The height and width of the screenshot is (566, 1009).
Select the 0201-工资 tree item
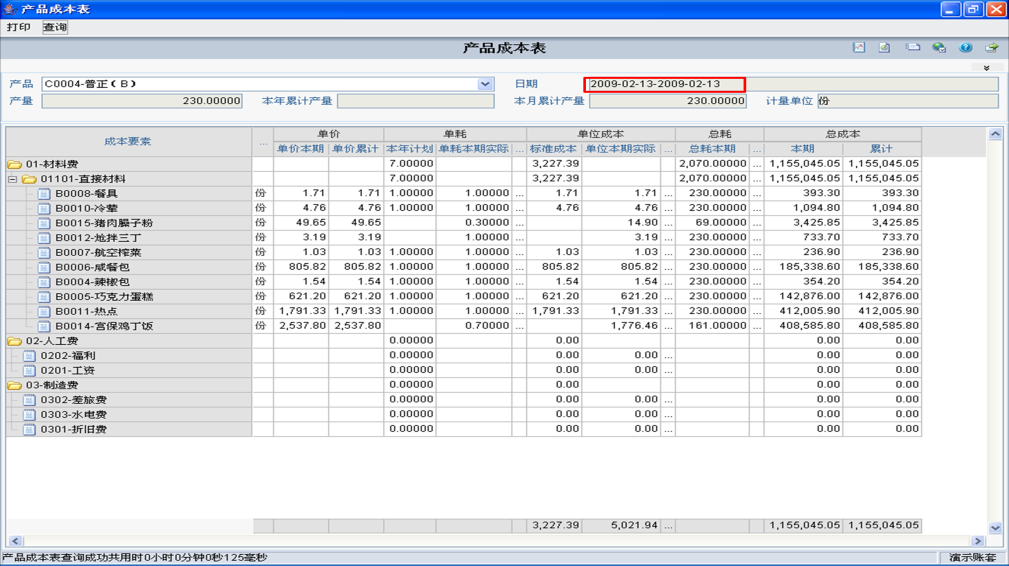67,371
